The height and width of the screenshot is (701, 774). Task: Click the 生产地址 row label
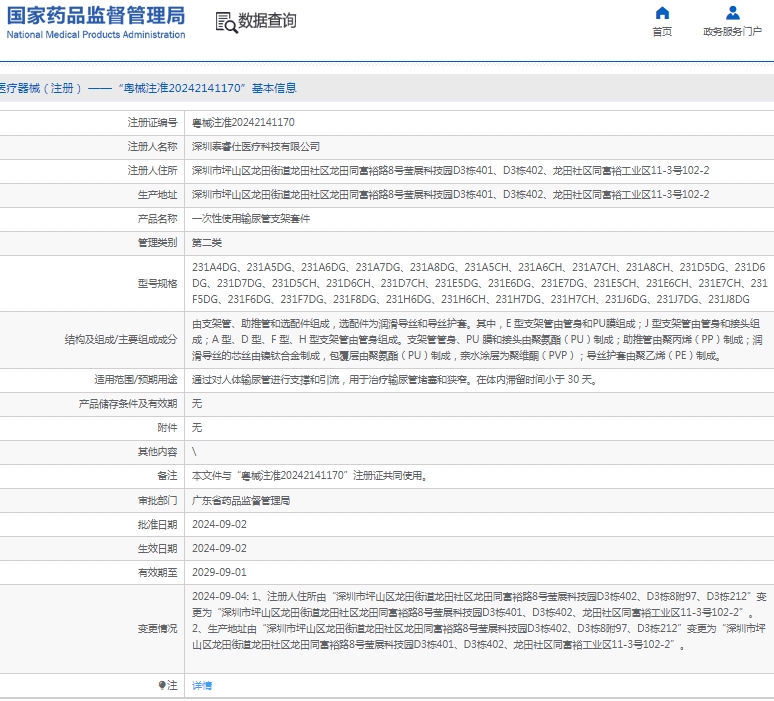pyautogui.click(x=157, y=195)
